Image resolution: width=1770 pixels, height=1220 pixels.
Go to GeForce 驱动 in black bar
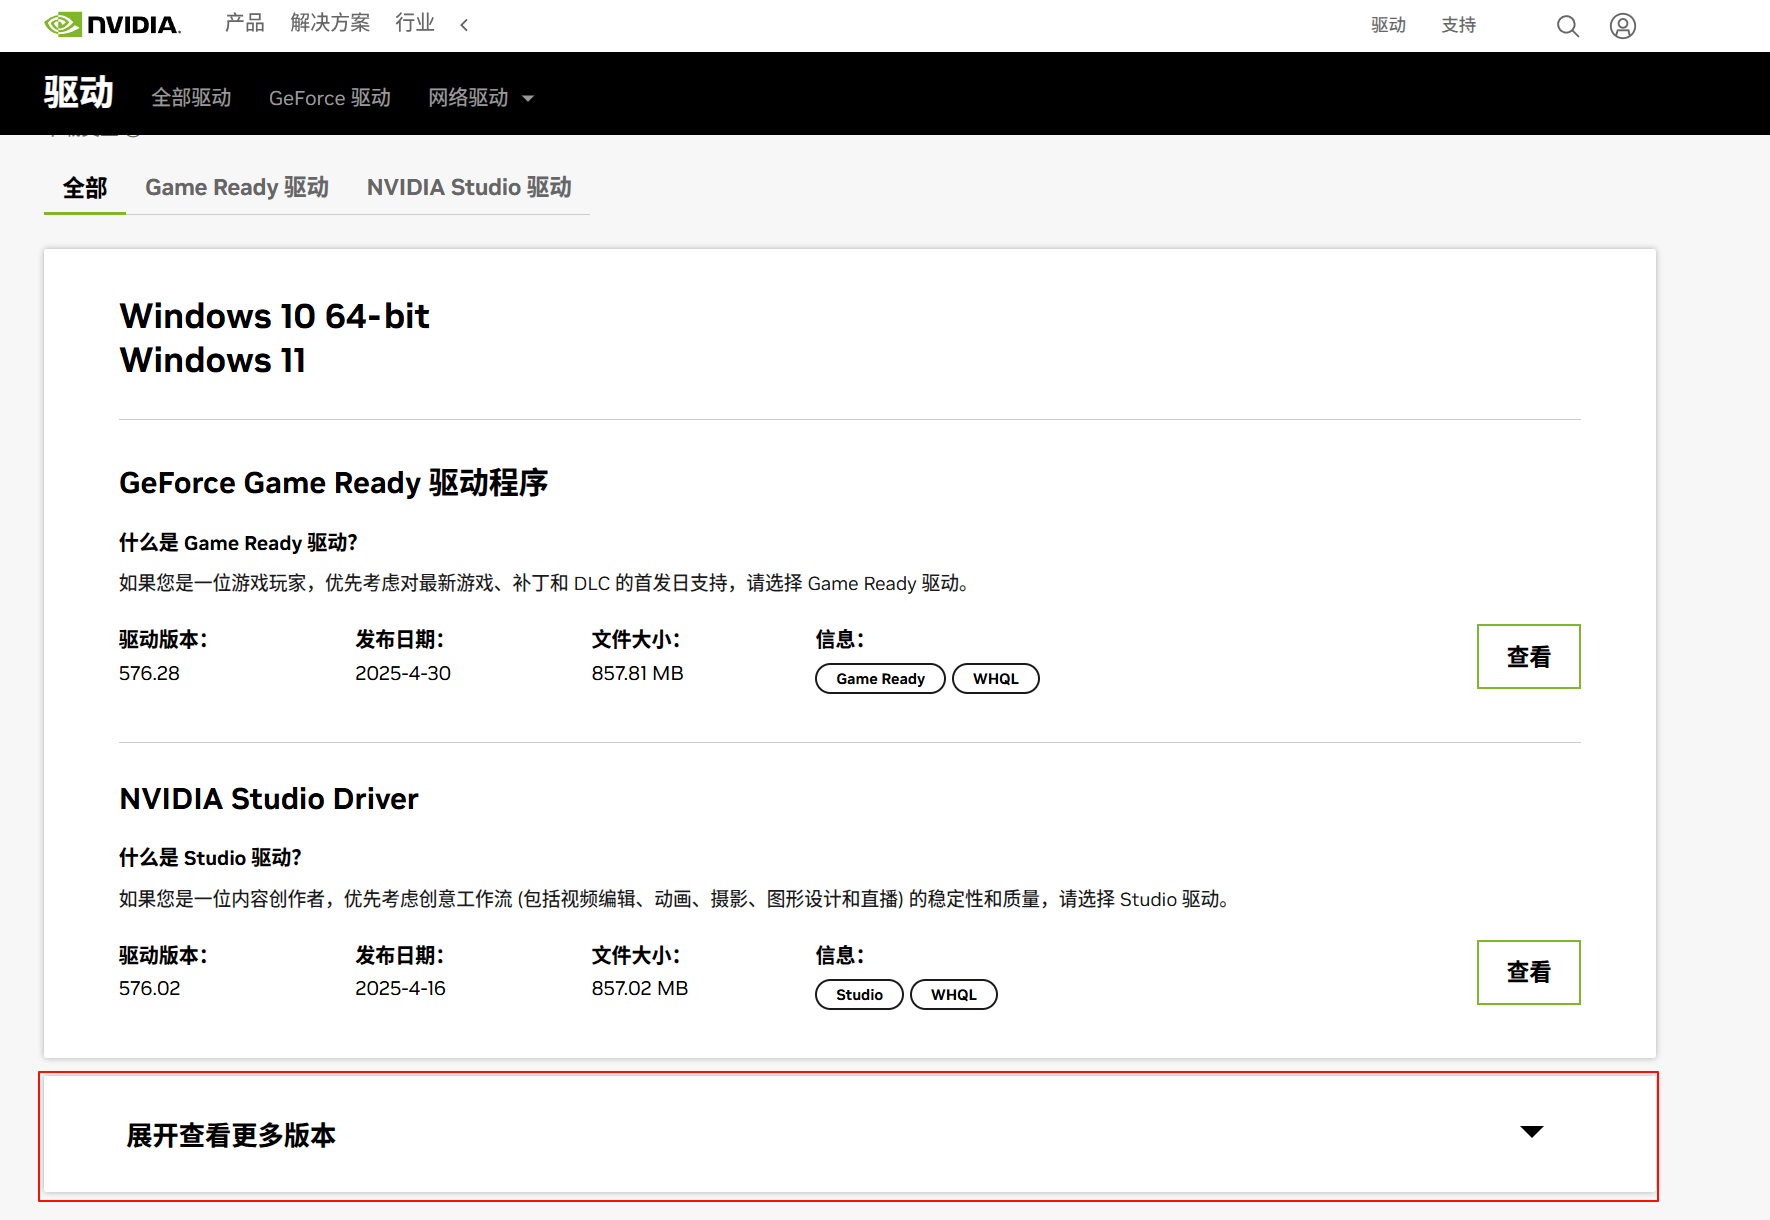pyautogui.click(x=330, y=98)
